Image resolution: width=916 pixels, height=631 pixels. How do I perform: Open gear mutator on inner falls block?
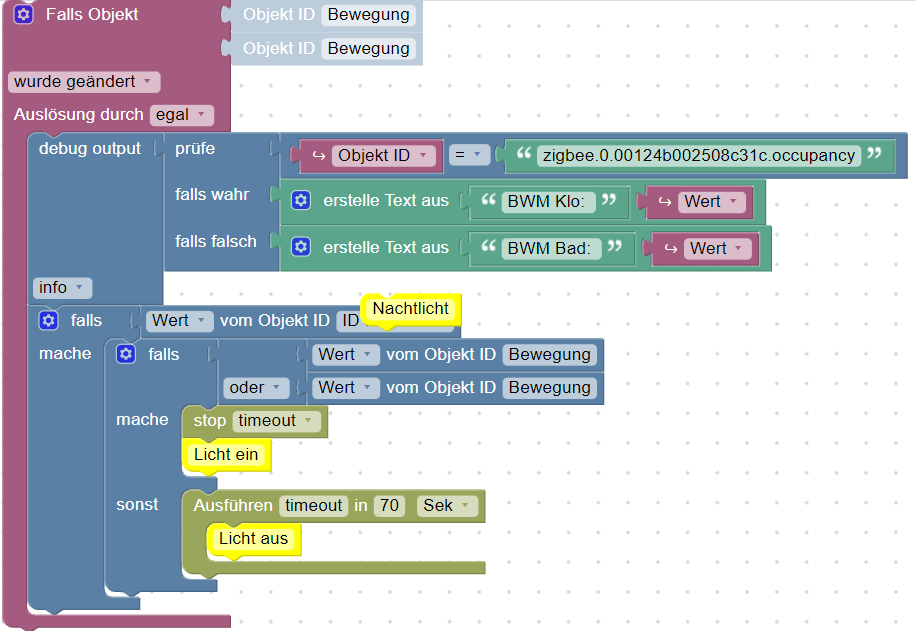[x=126, y=354]
